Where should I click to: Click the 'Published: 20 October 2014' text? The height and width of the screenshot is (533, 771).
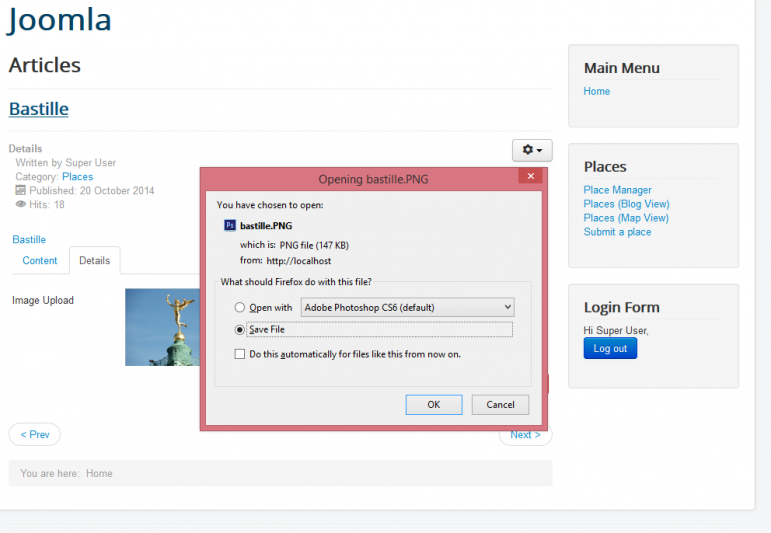[91, 190]
